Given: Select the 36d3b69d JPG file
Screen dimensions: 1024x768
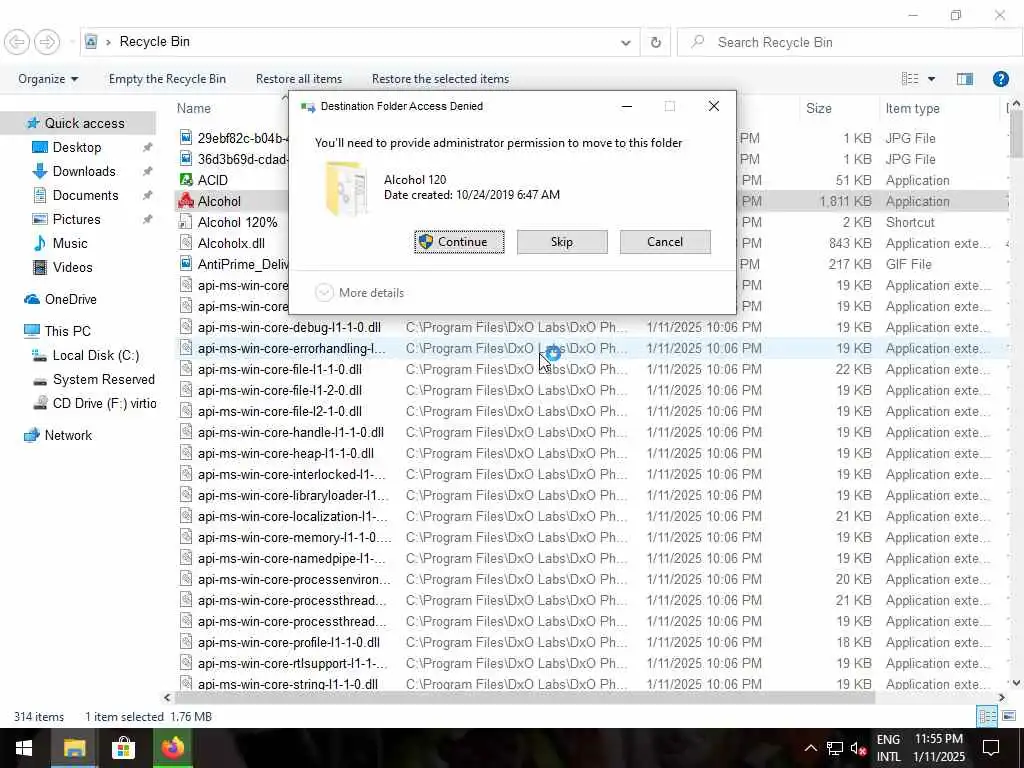Looking at the screenshot, I should tap(242, 159).
